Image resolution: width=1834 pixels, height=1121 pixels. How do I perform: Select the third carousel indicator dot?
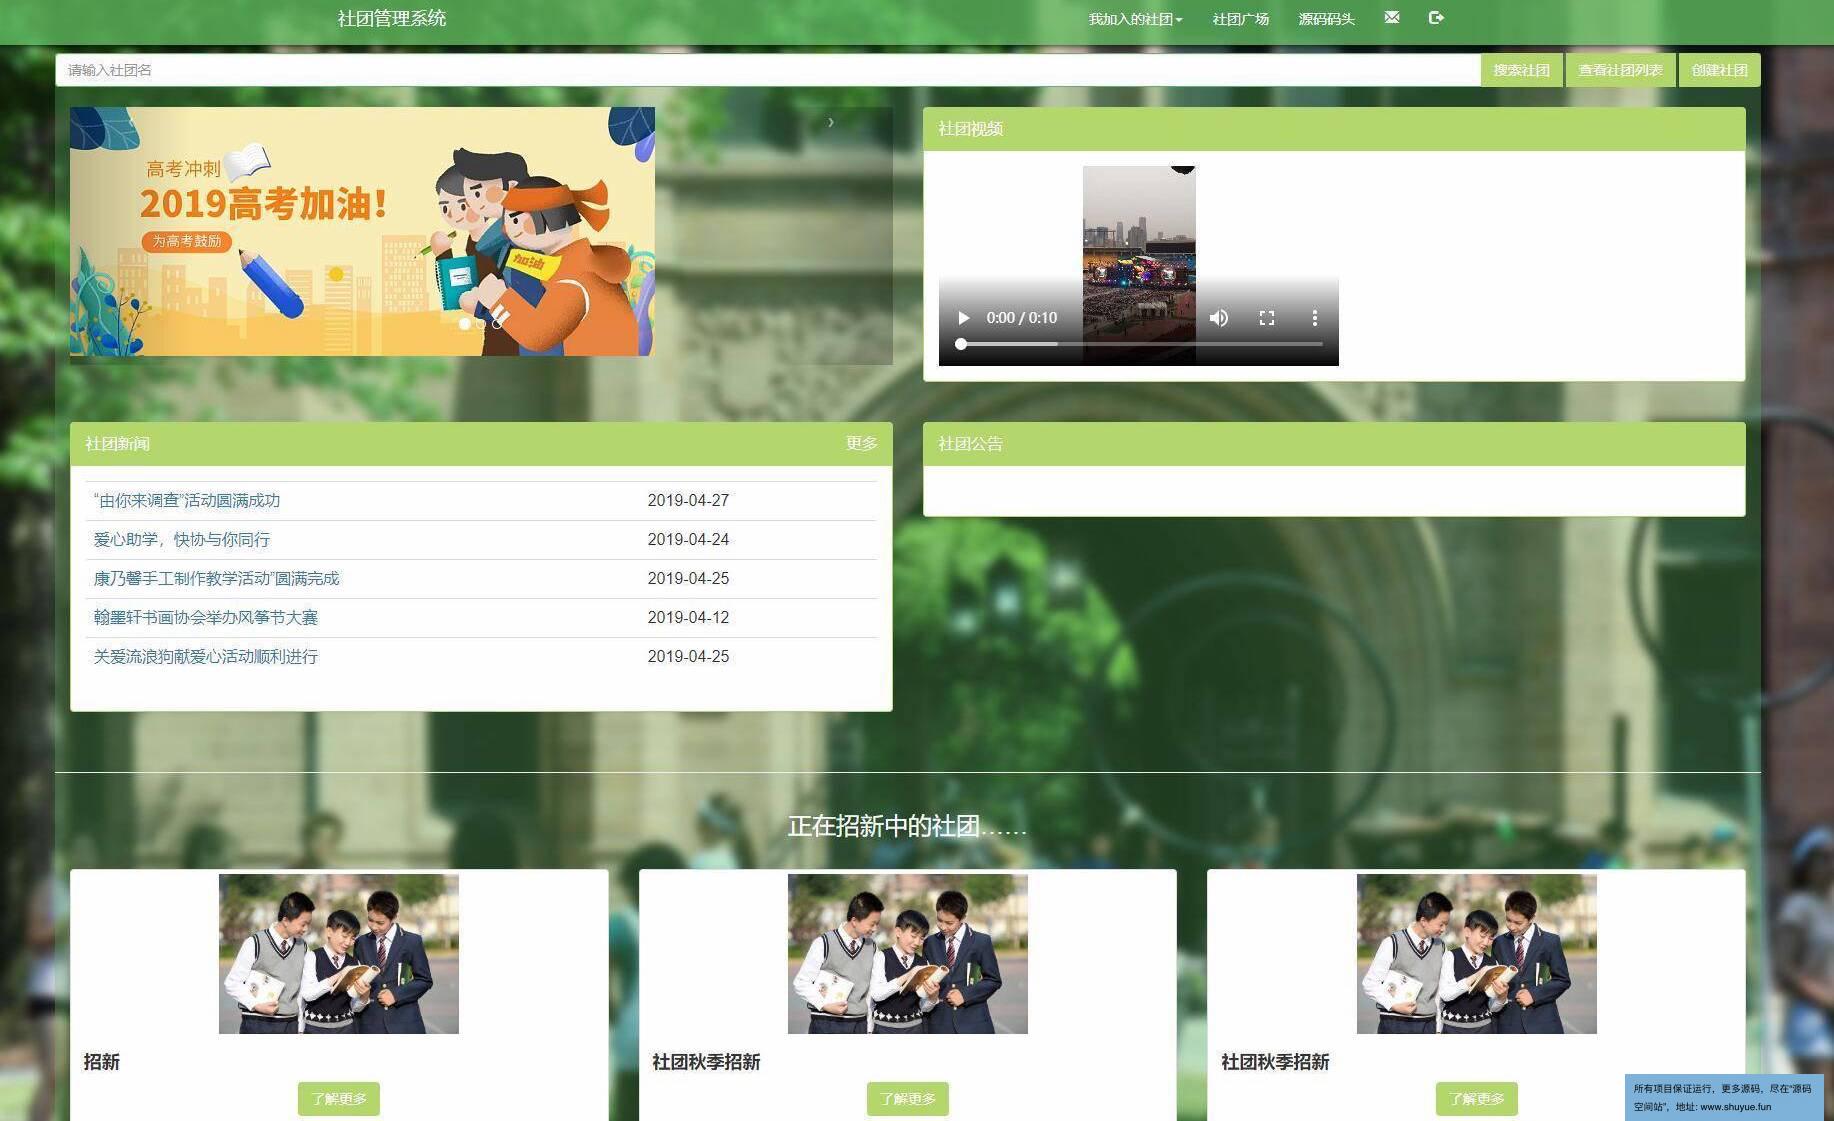point(497,323)
